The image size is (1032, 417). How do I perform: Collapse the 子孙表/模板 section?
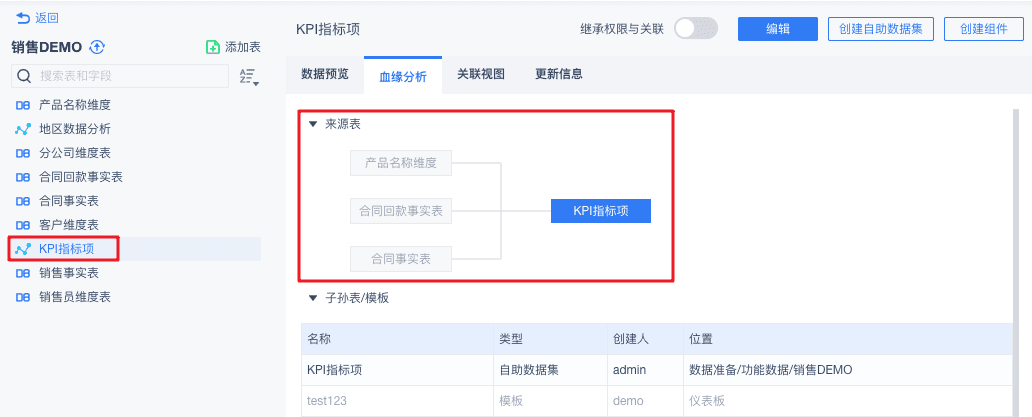point(312,298)
